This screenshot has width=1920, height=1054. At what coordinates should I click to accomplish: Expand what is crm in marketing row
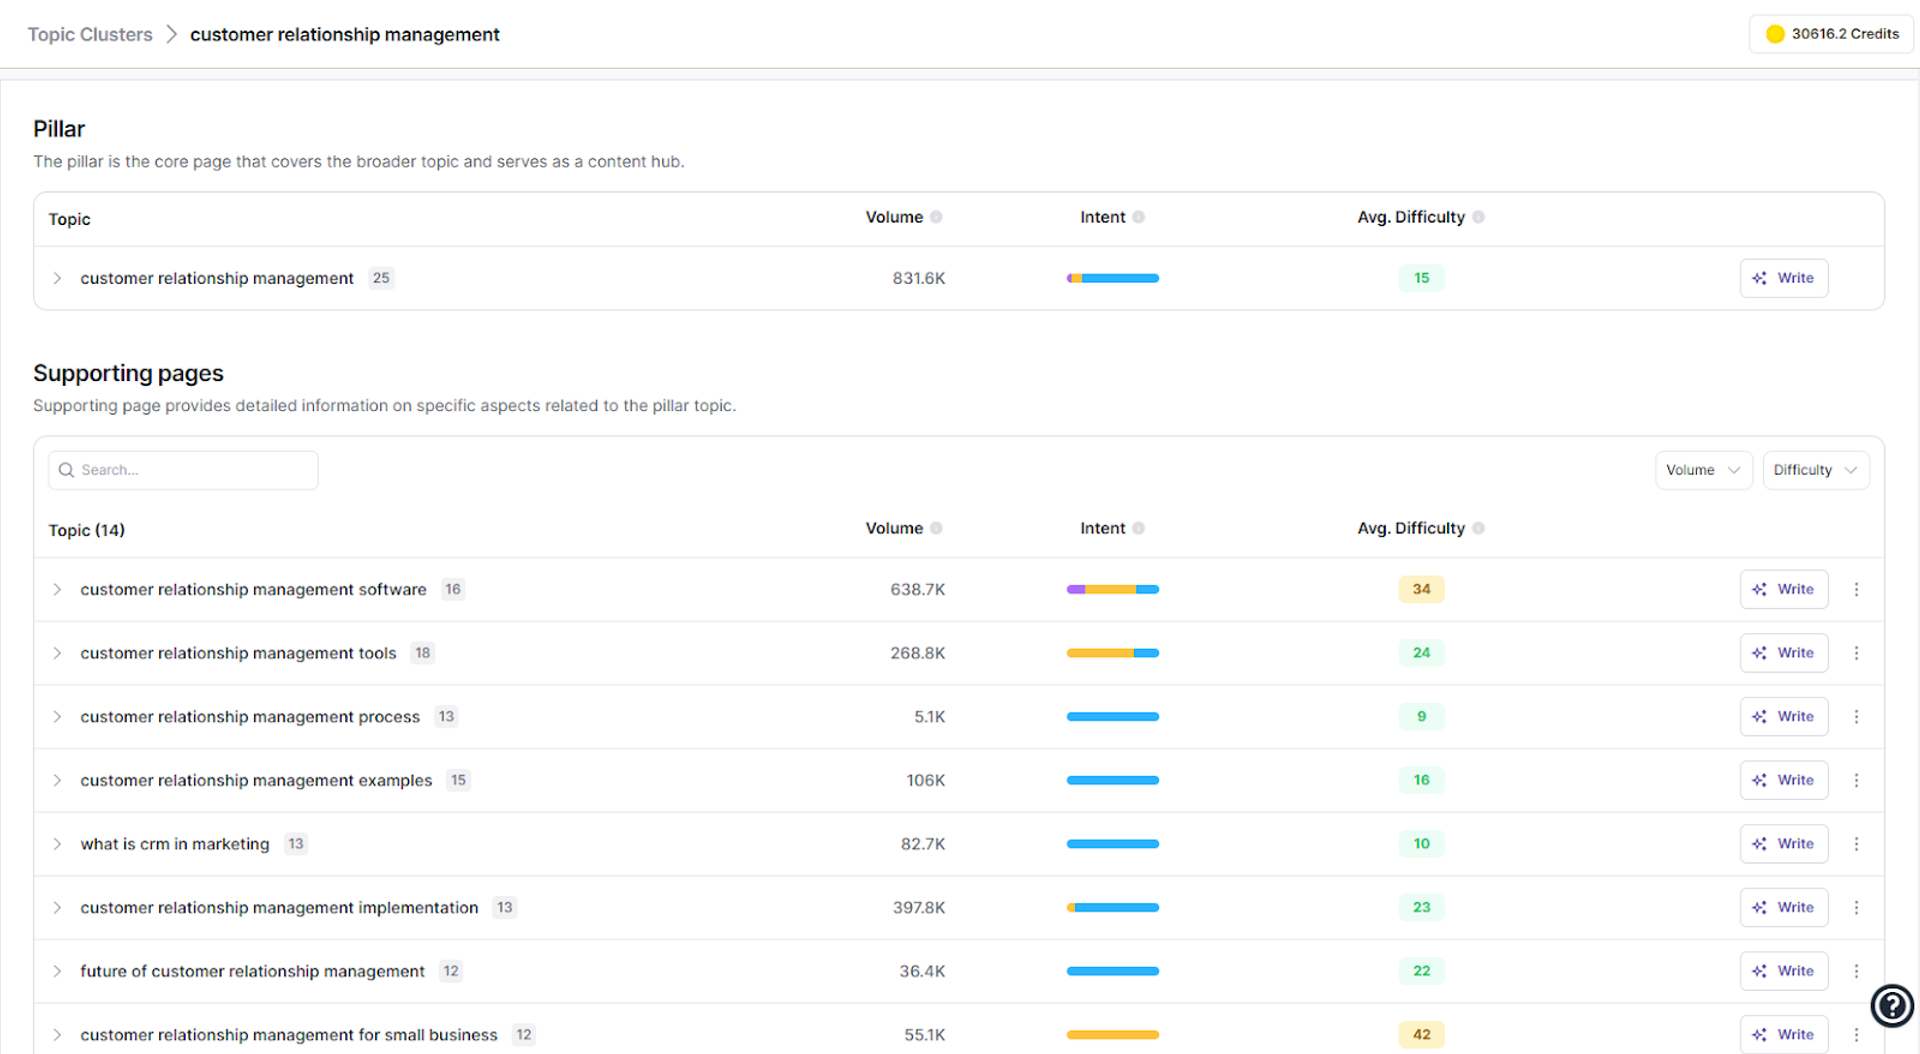click(x=57, y=844)
